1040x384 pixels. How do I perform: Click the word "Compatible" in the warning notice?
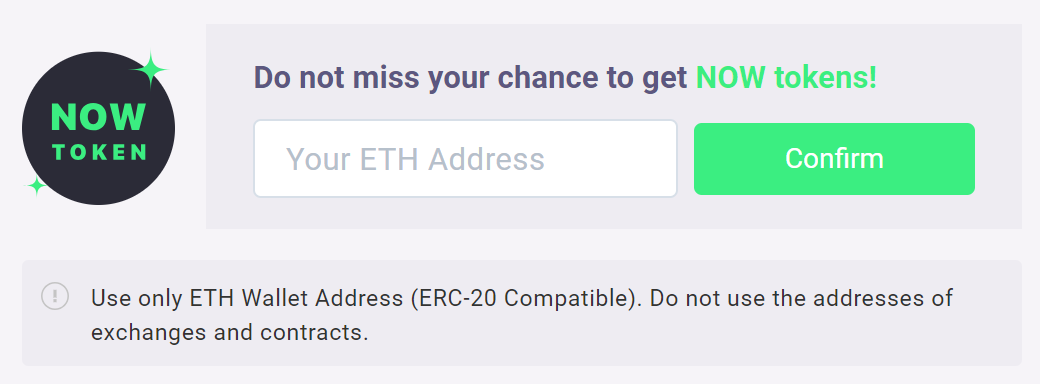pyautogui.click(x=562, y=298)
